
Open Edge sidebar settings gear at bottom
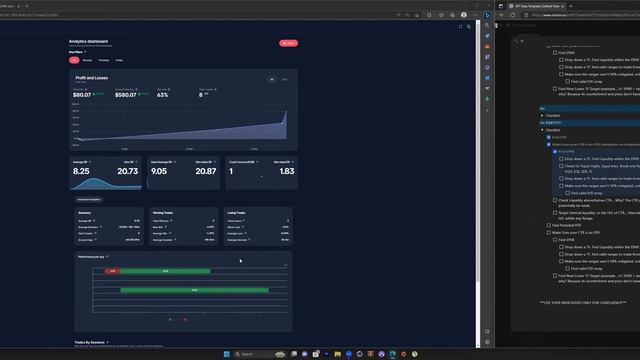coord(487,342)
